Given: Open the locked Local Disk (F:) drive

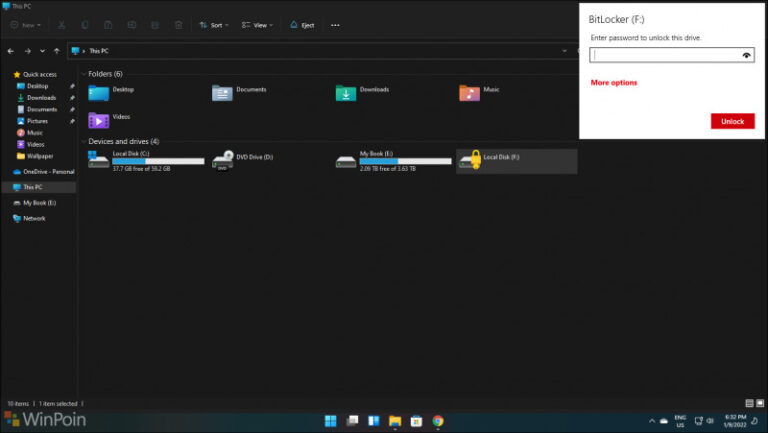Looking at the screenshot, I should click(x=468, y=160).
